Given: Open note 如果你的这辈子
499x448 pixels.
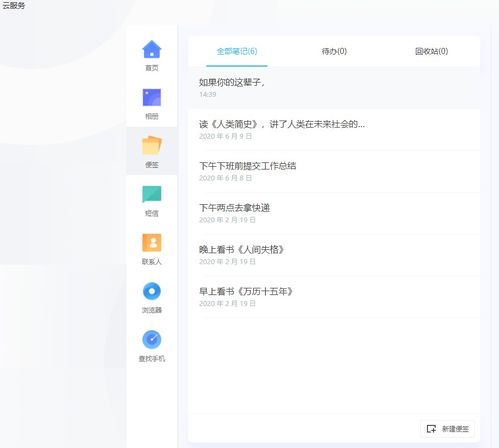Looking at the screenshot, I should tap(334, 88).
